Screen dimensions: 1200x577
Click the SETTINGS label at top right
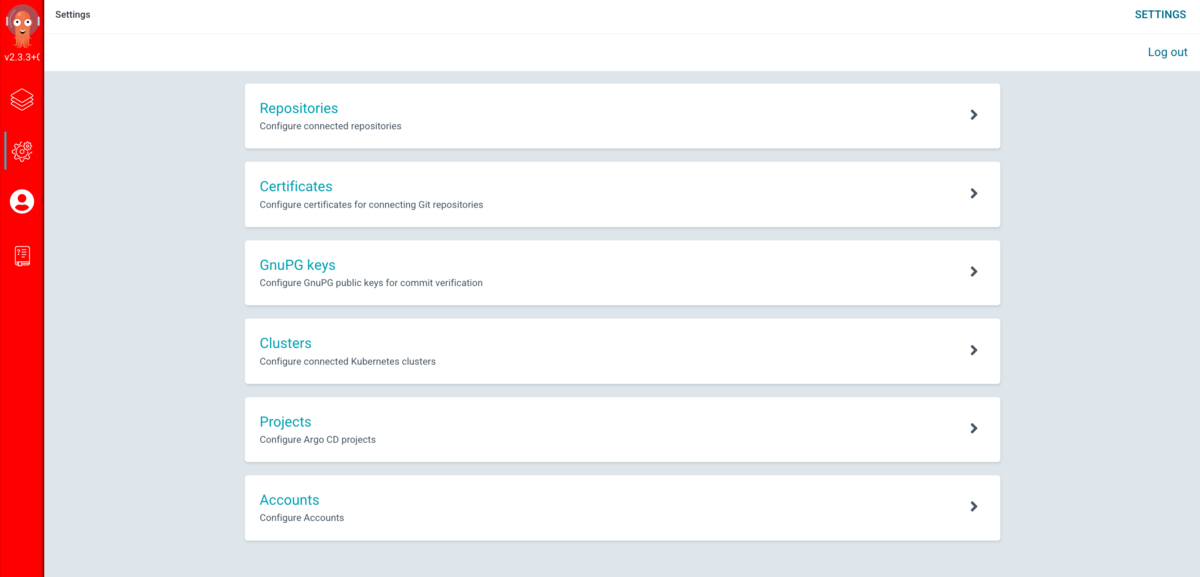pos(1161,15)
